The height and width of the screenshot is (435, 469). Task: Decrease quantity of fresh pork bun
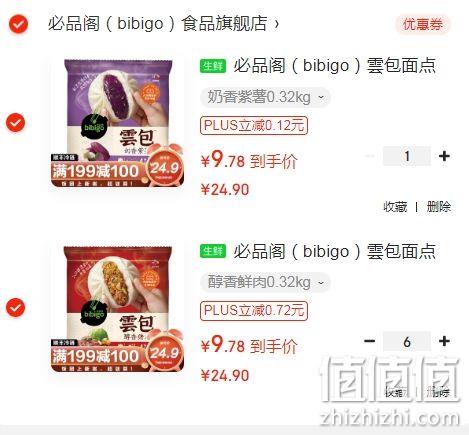pyautogui.click(x=369, y=341)
